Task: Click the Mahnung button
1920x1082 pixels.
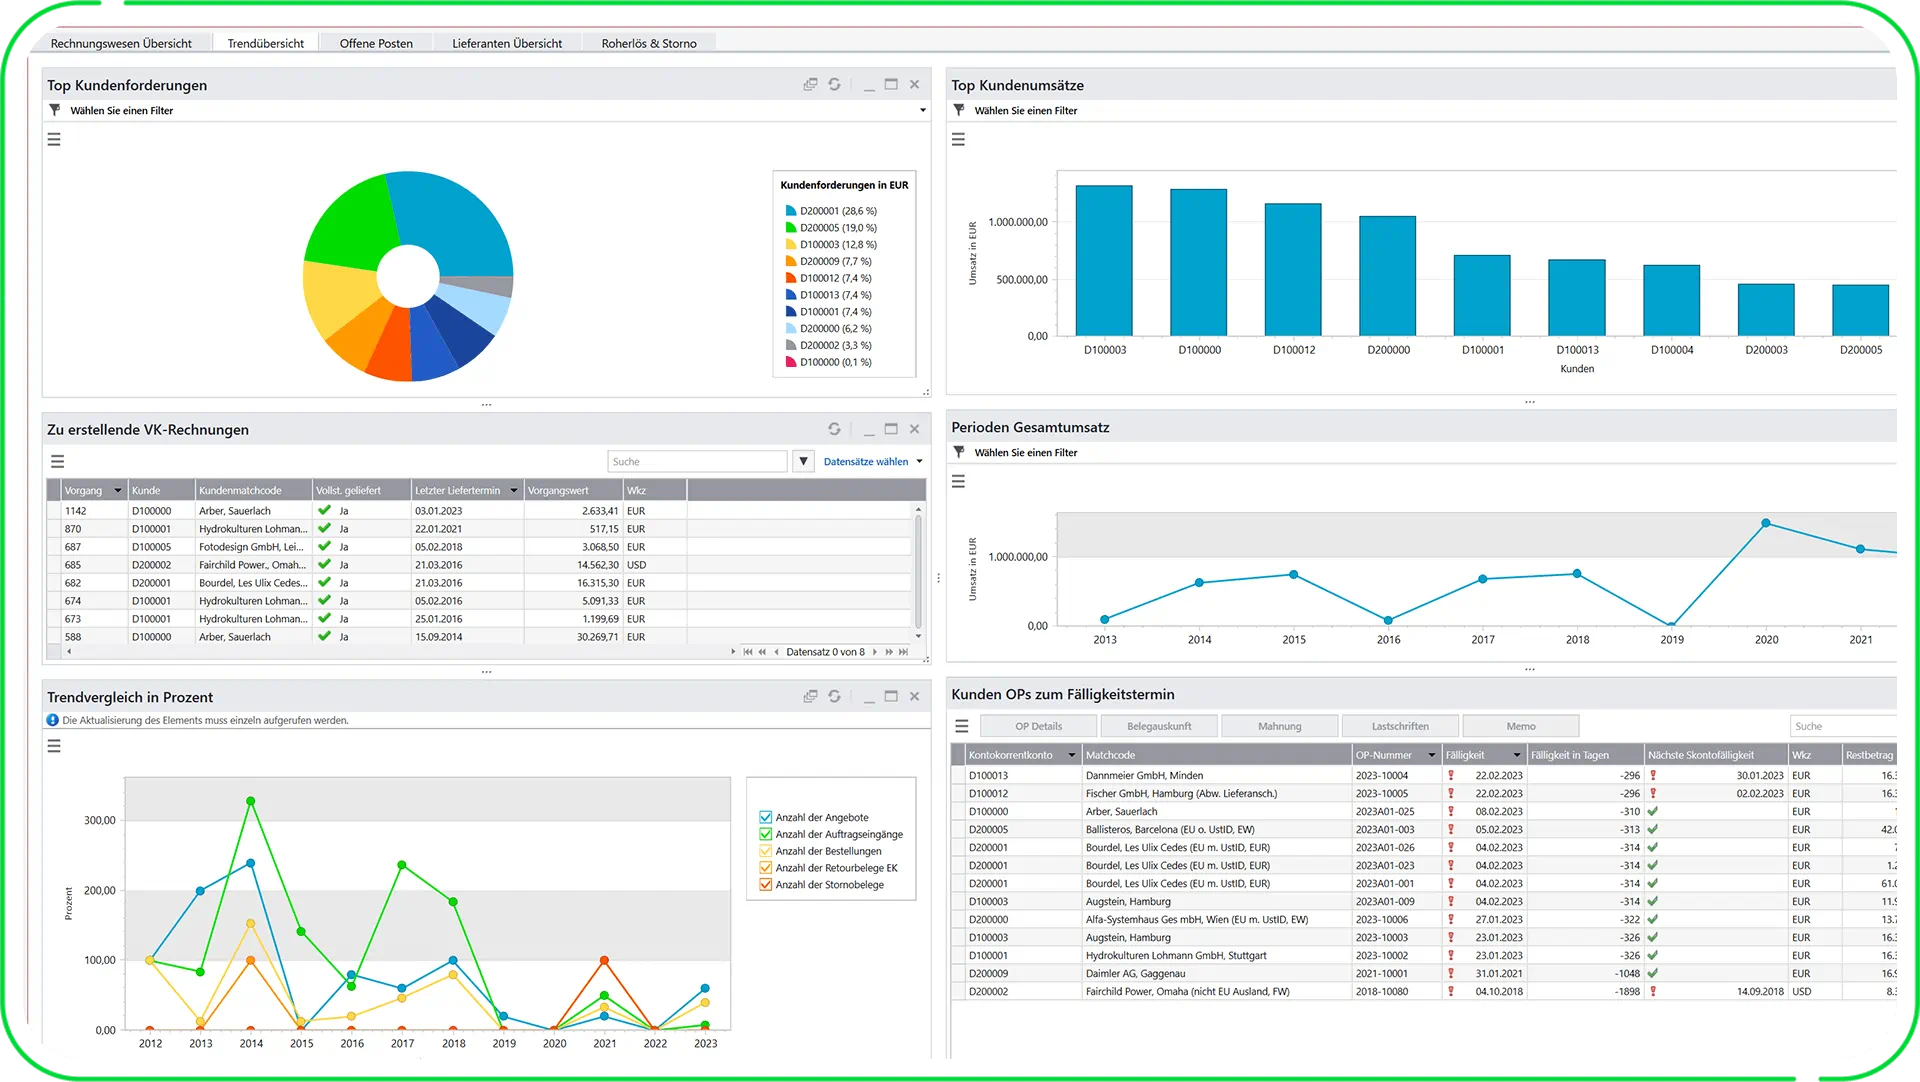Action: (1279, 727)
